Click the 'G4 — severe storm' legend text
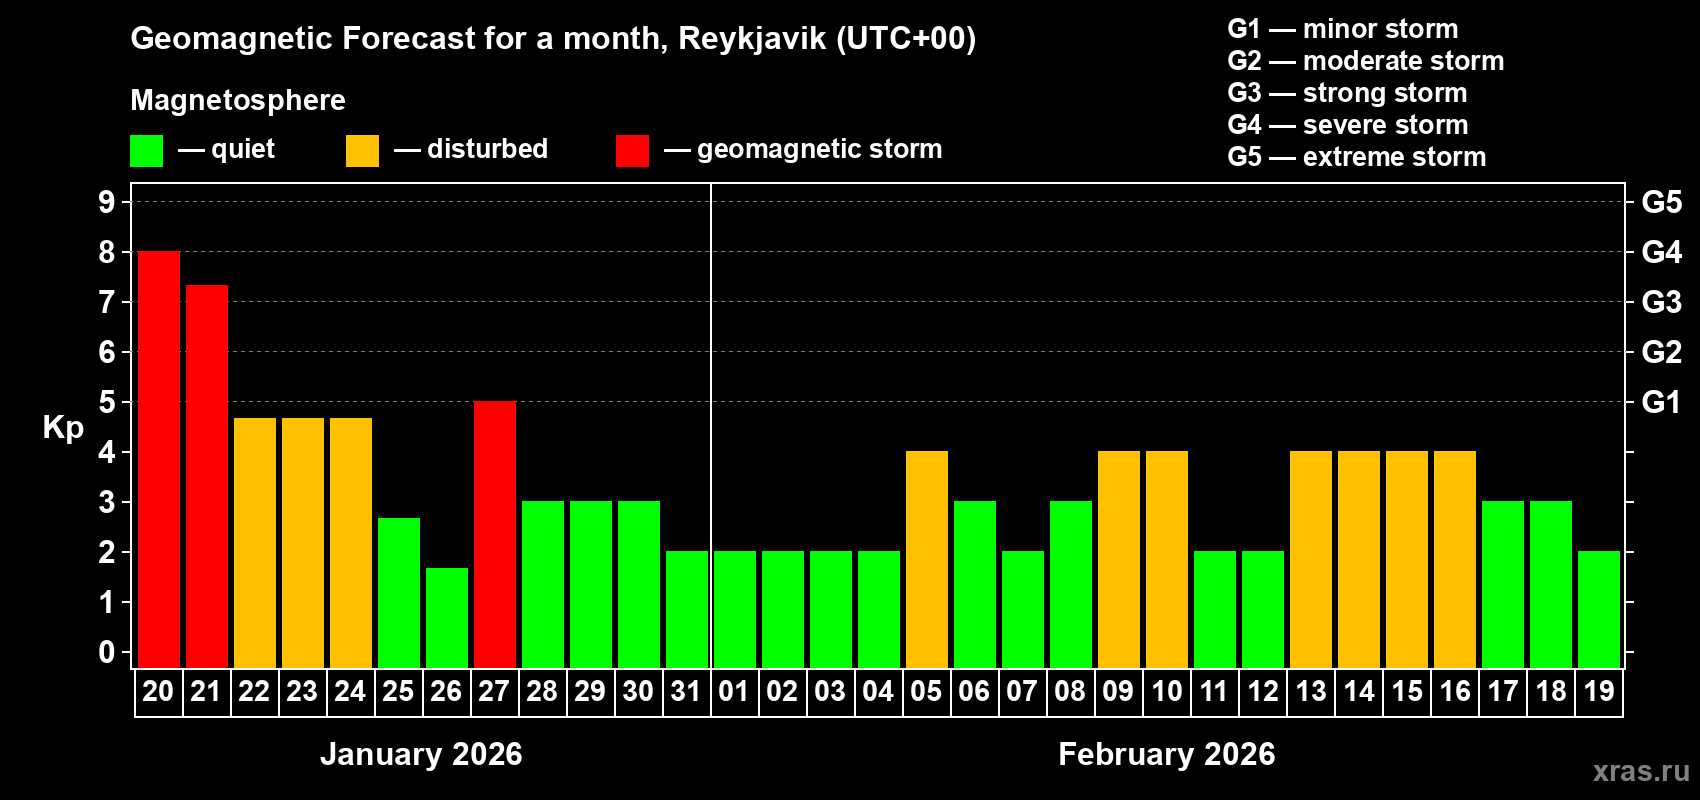 click(1348, 125)
